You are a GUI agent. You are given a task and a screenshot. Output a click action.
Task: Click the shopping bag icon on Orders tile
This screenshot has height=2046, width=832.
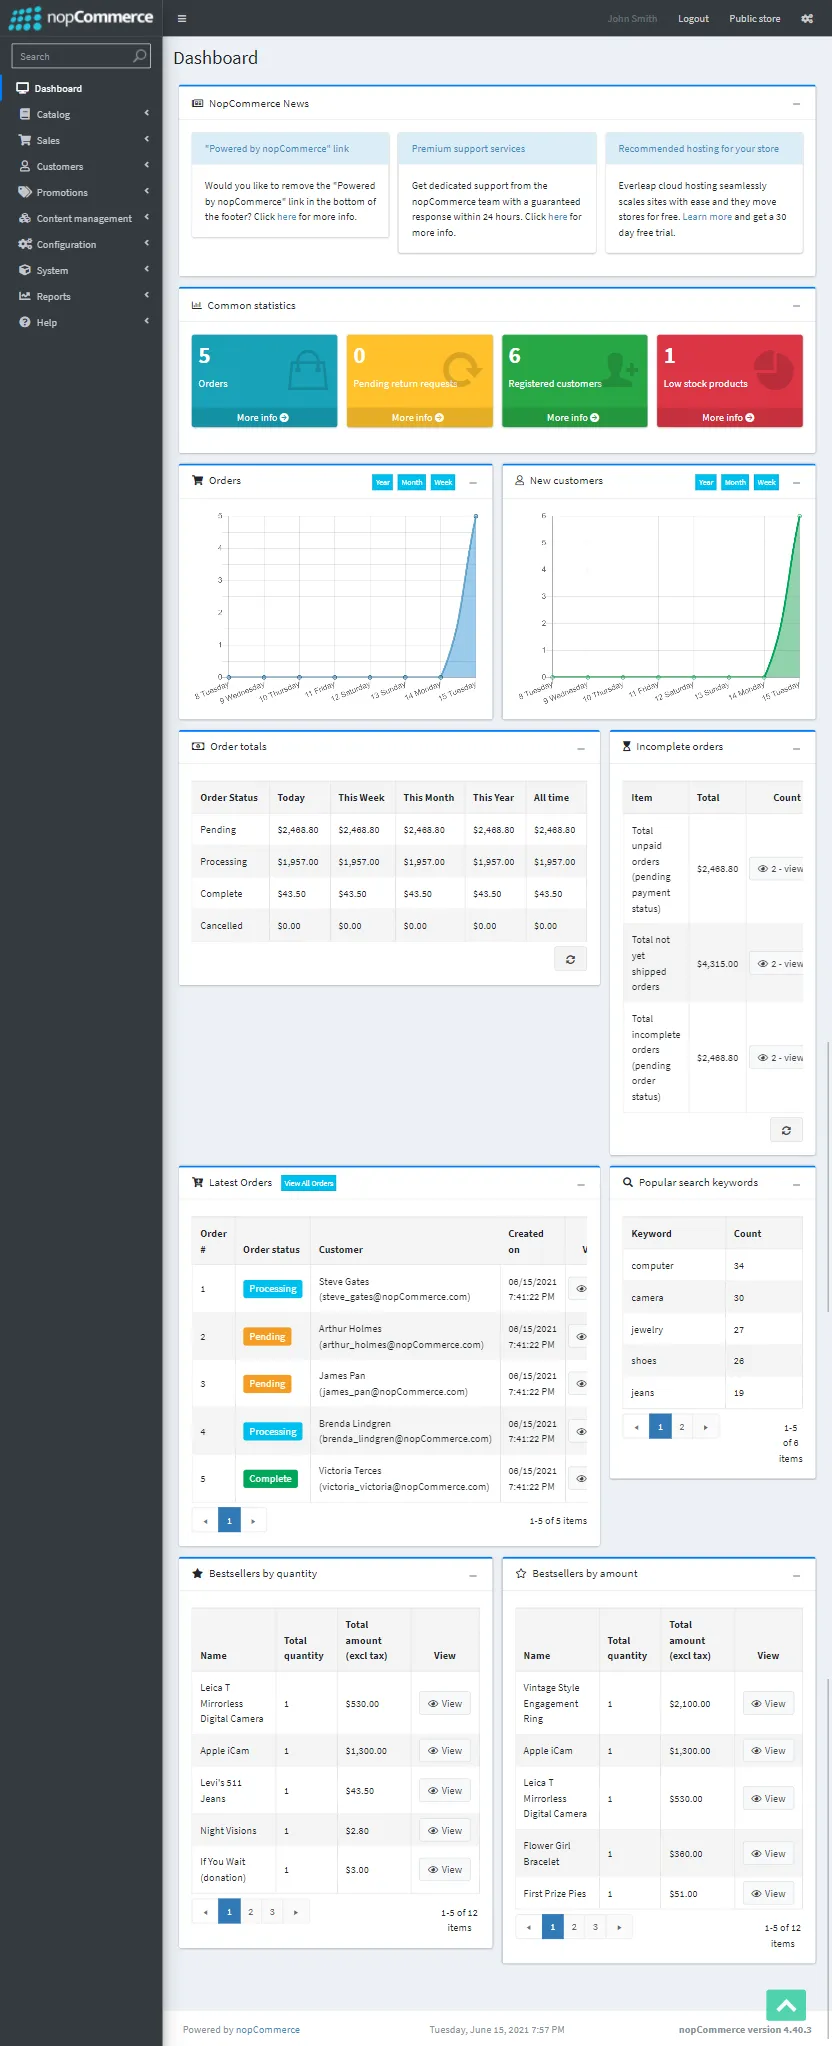click(x=308, y=370)
